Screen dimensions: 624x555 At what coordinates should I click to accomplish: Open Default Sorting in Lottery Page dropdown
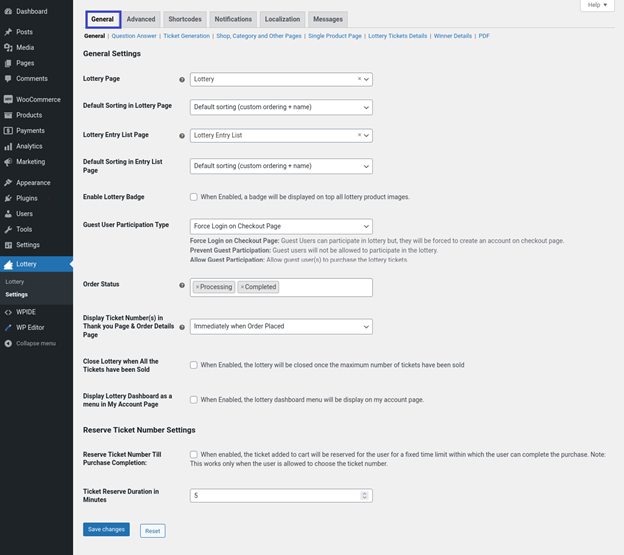(281, 107)
